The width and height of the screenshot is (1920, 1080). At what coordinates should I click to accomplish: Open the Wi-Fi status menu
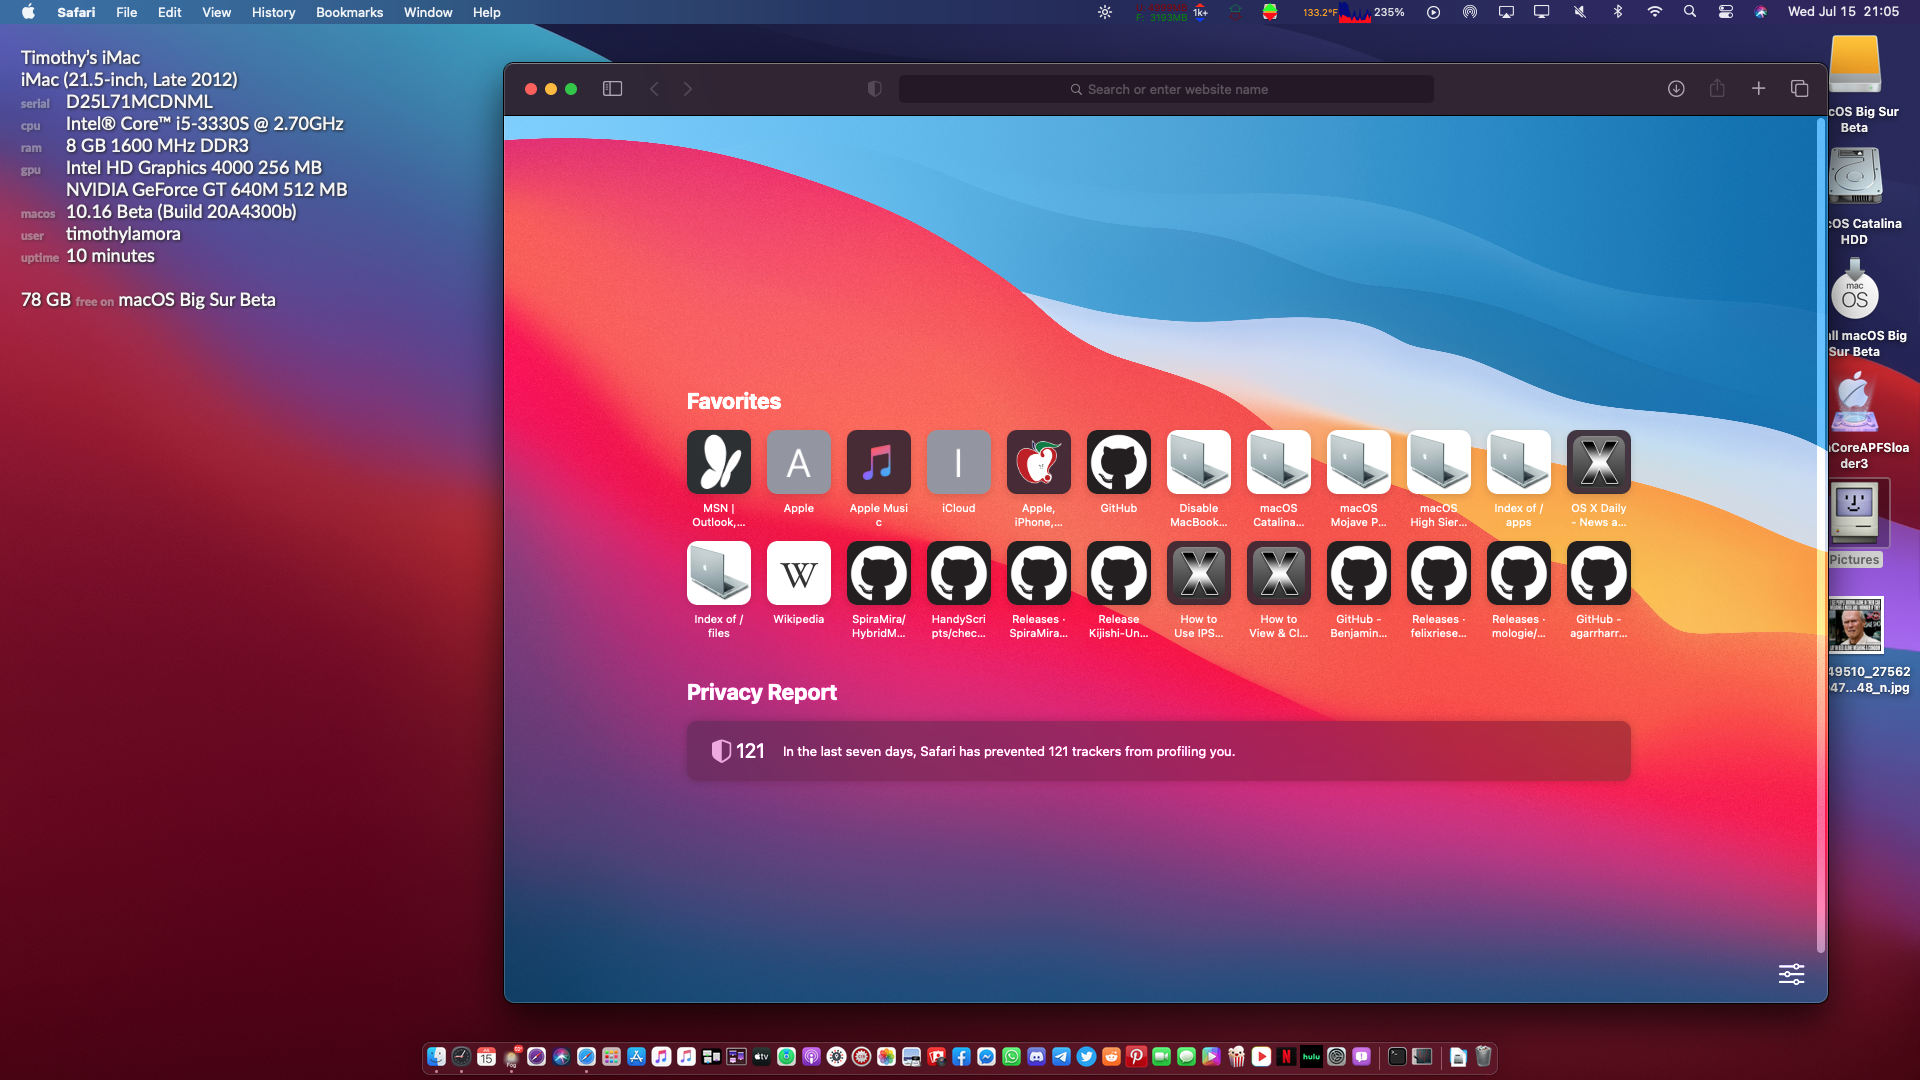[1655, 12]
